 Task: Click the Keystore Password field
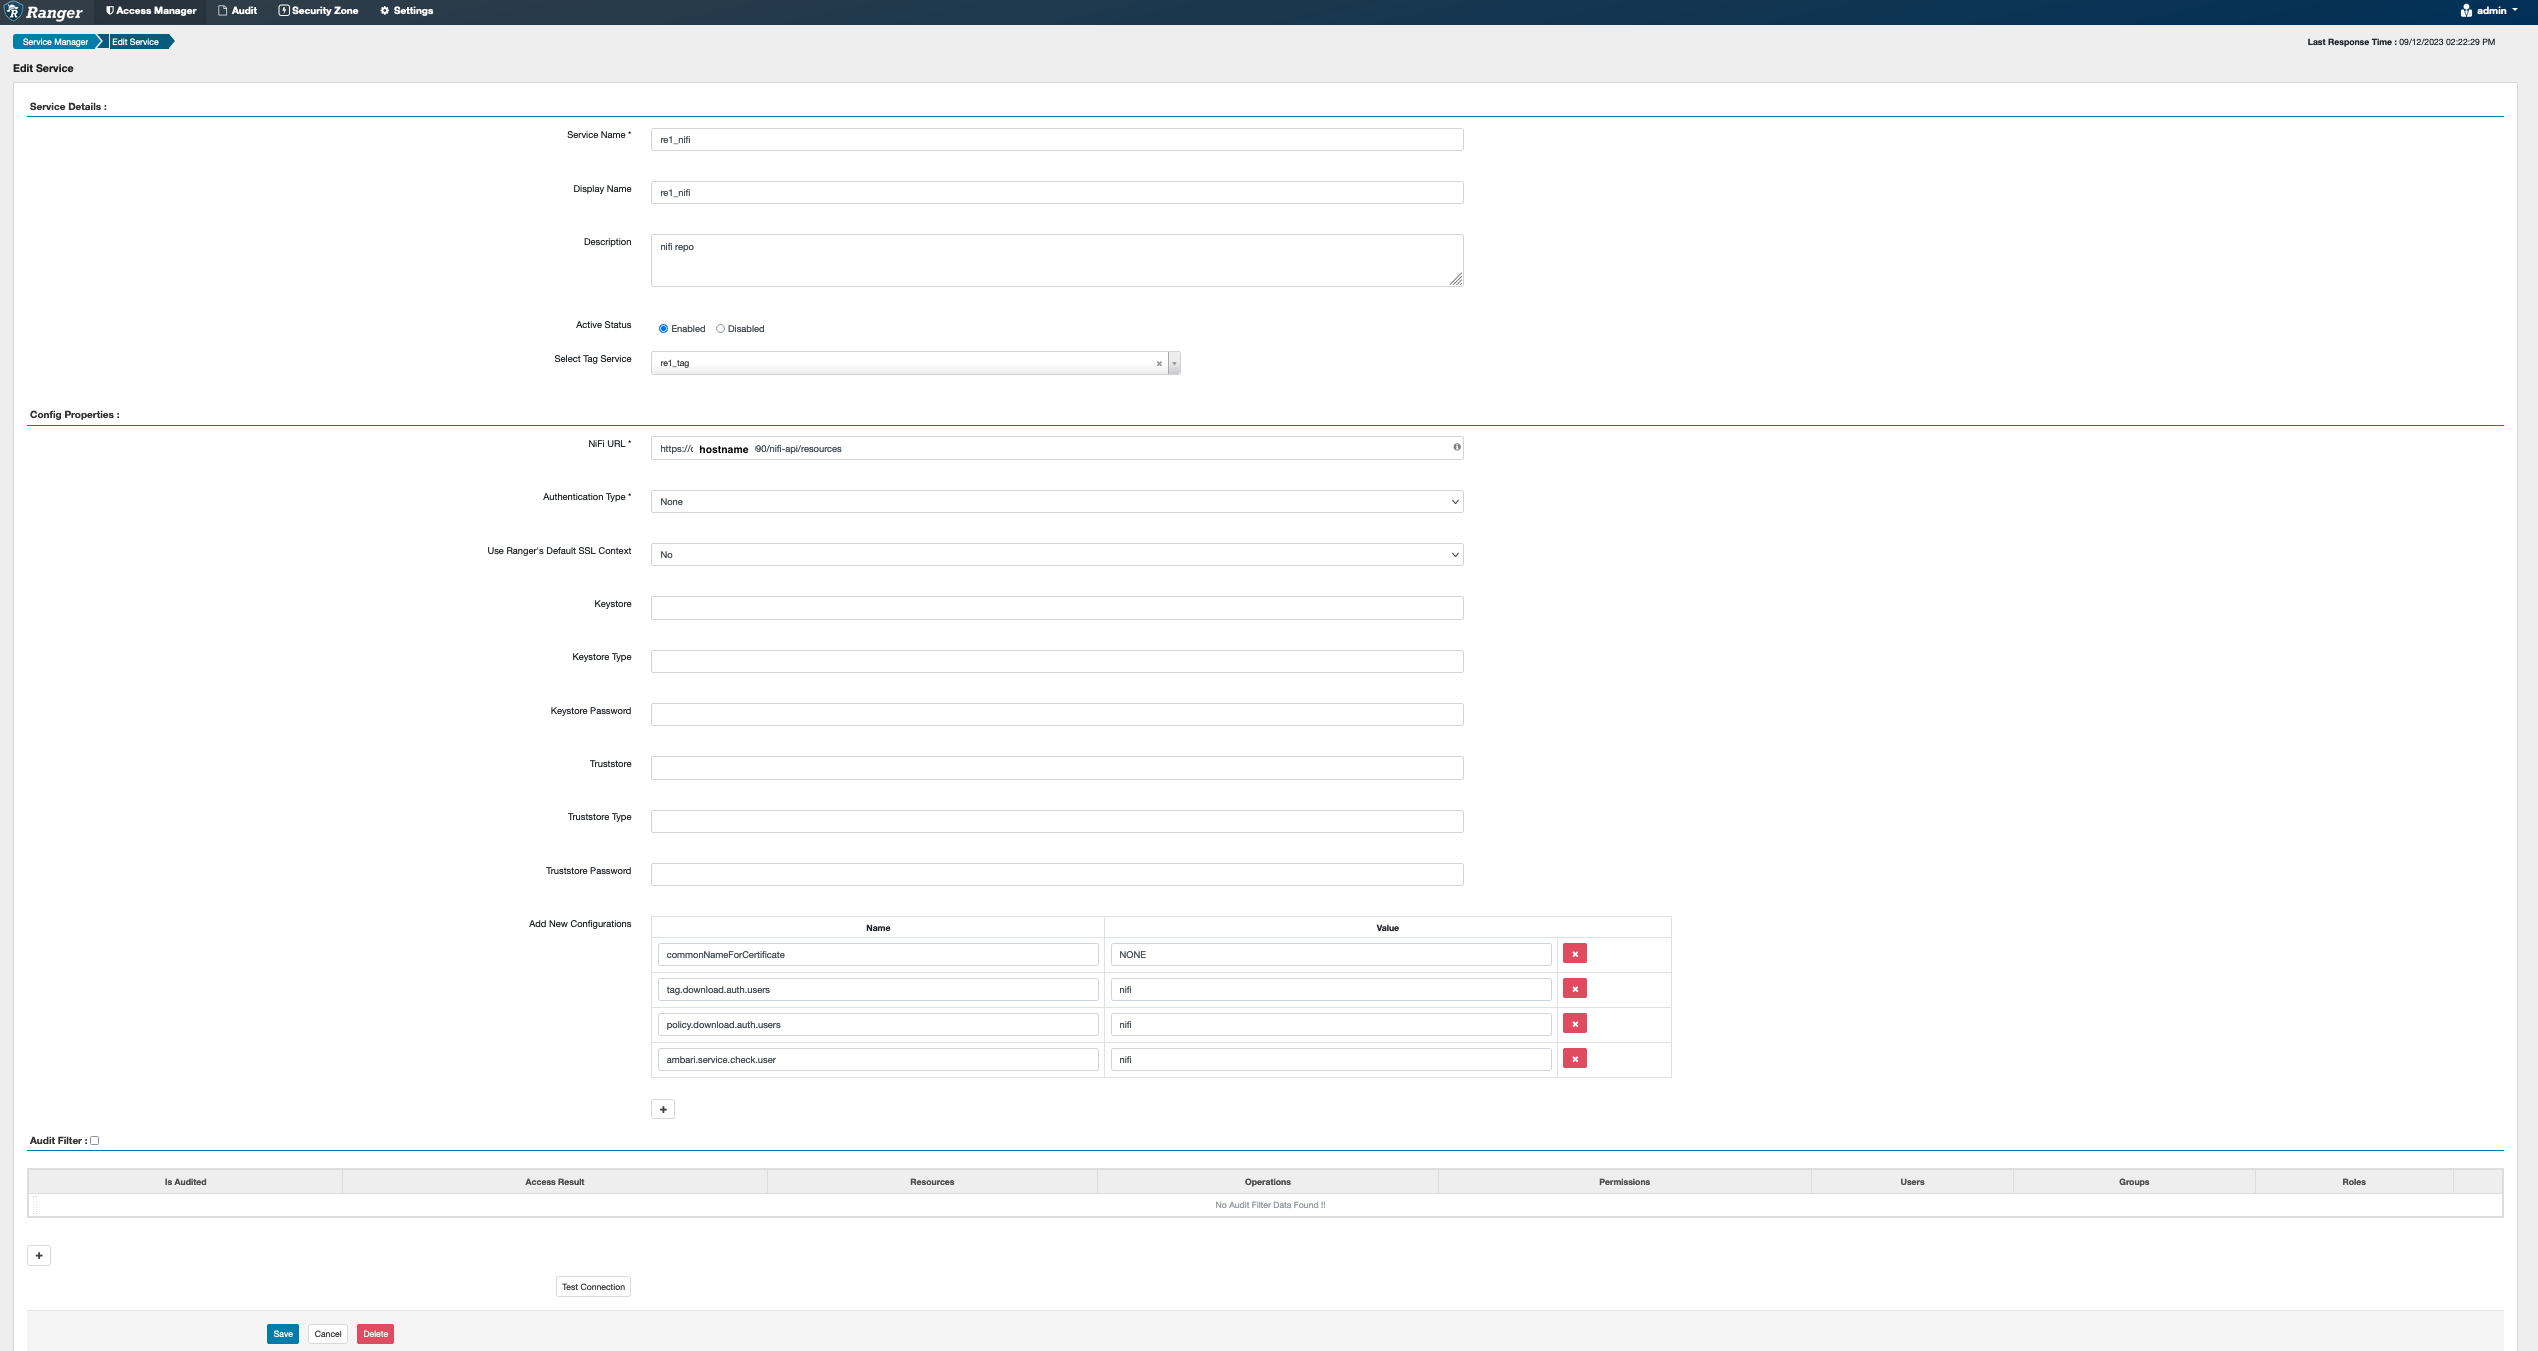(x=1057, y=715)
